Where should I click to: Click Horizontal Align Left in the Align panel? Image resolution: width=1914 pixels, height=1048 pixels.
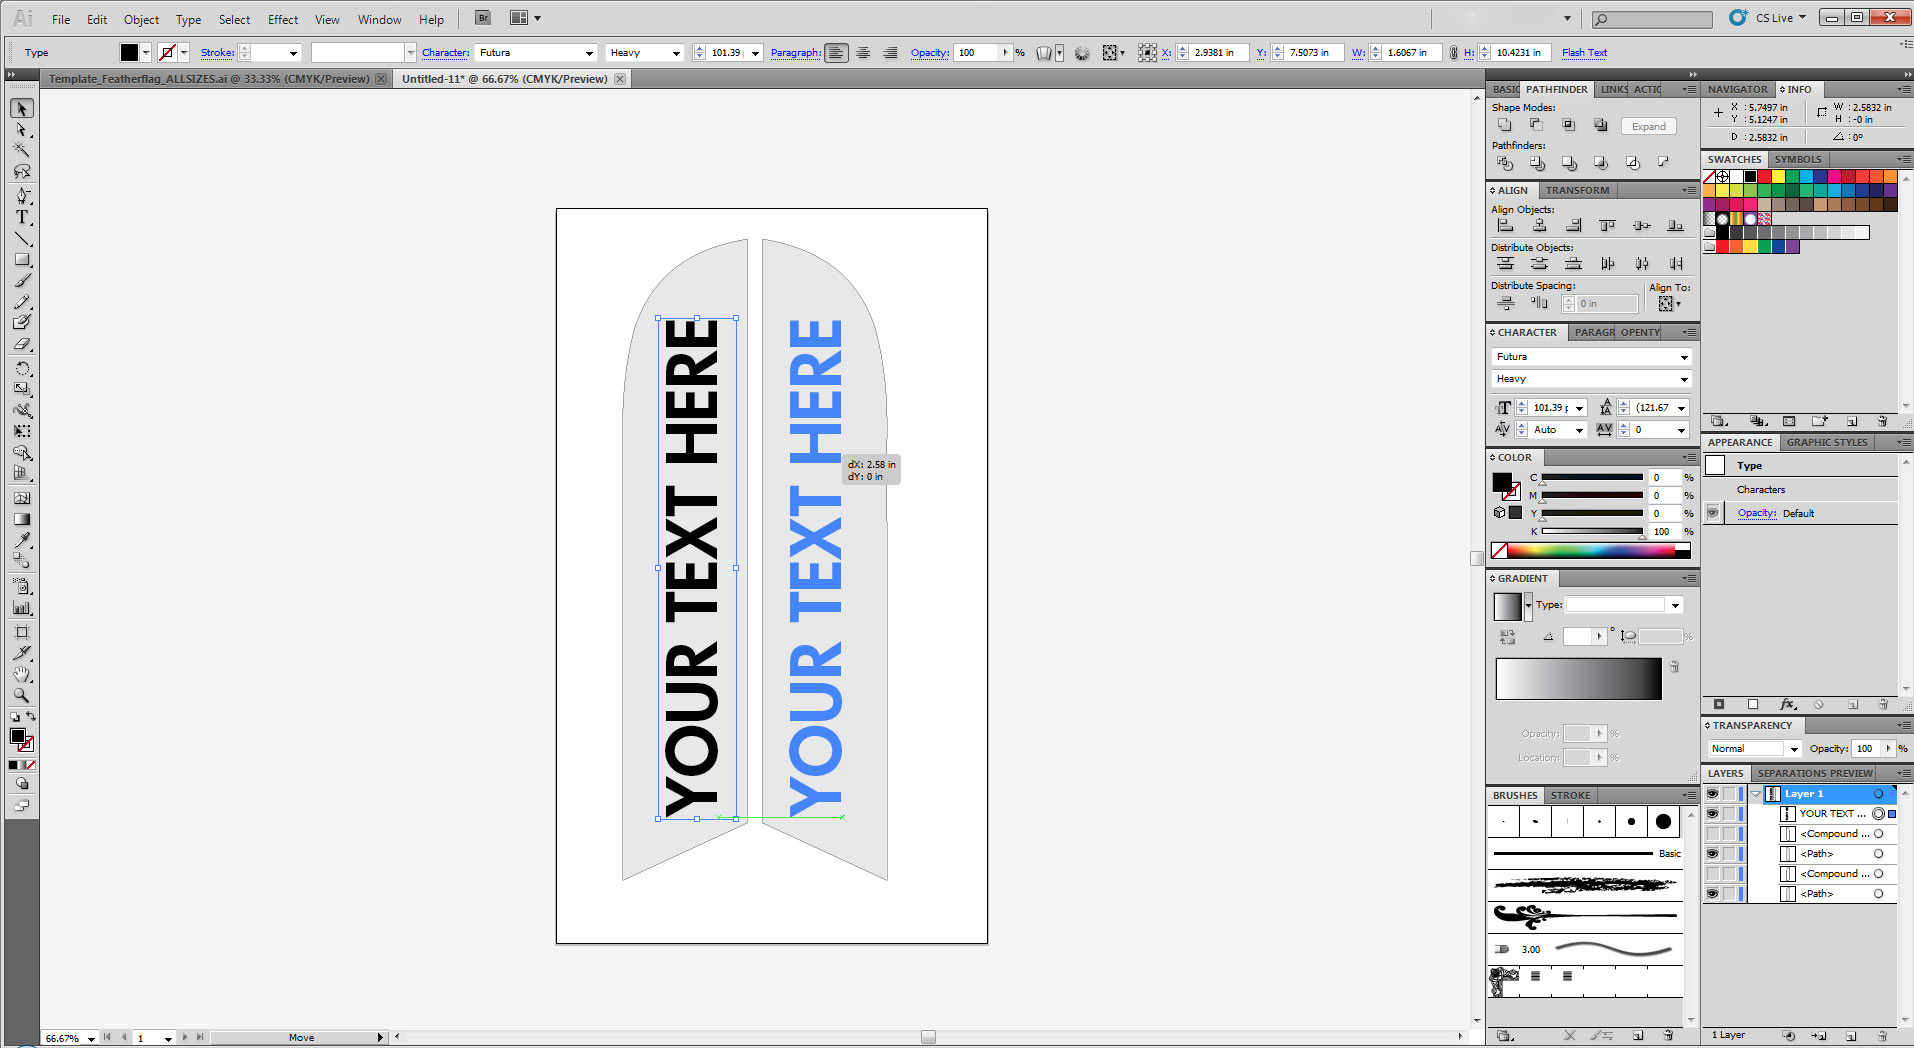click(1504, 225)
